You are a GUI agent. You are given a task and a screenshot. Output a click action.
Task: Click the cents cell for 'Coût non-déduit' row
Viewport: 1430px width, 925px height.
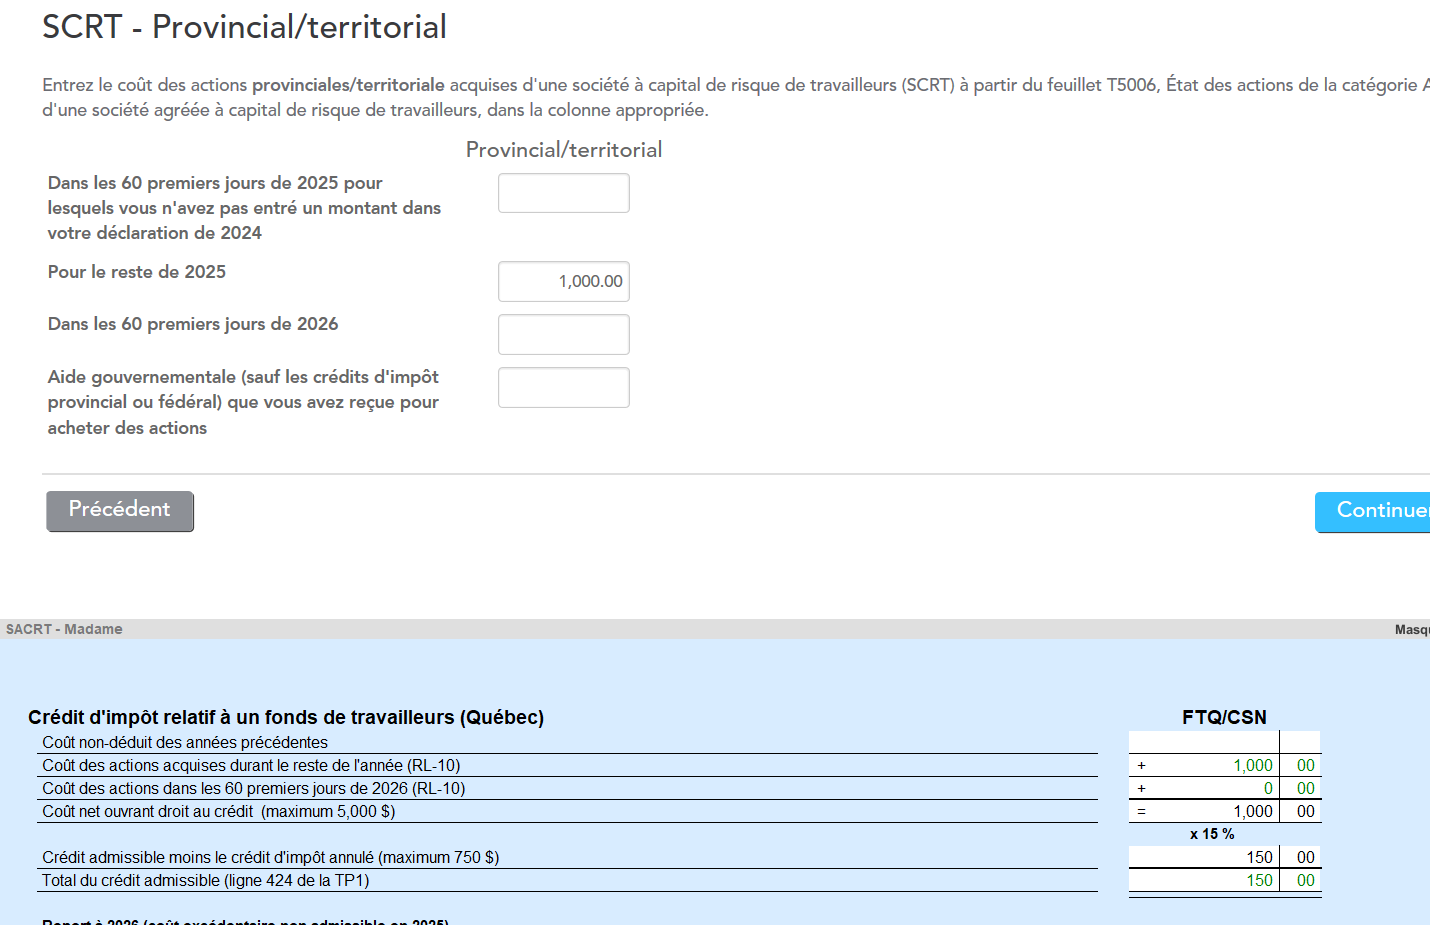coord(1301,742)
